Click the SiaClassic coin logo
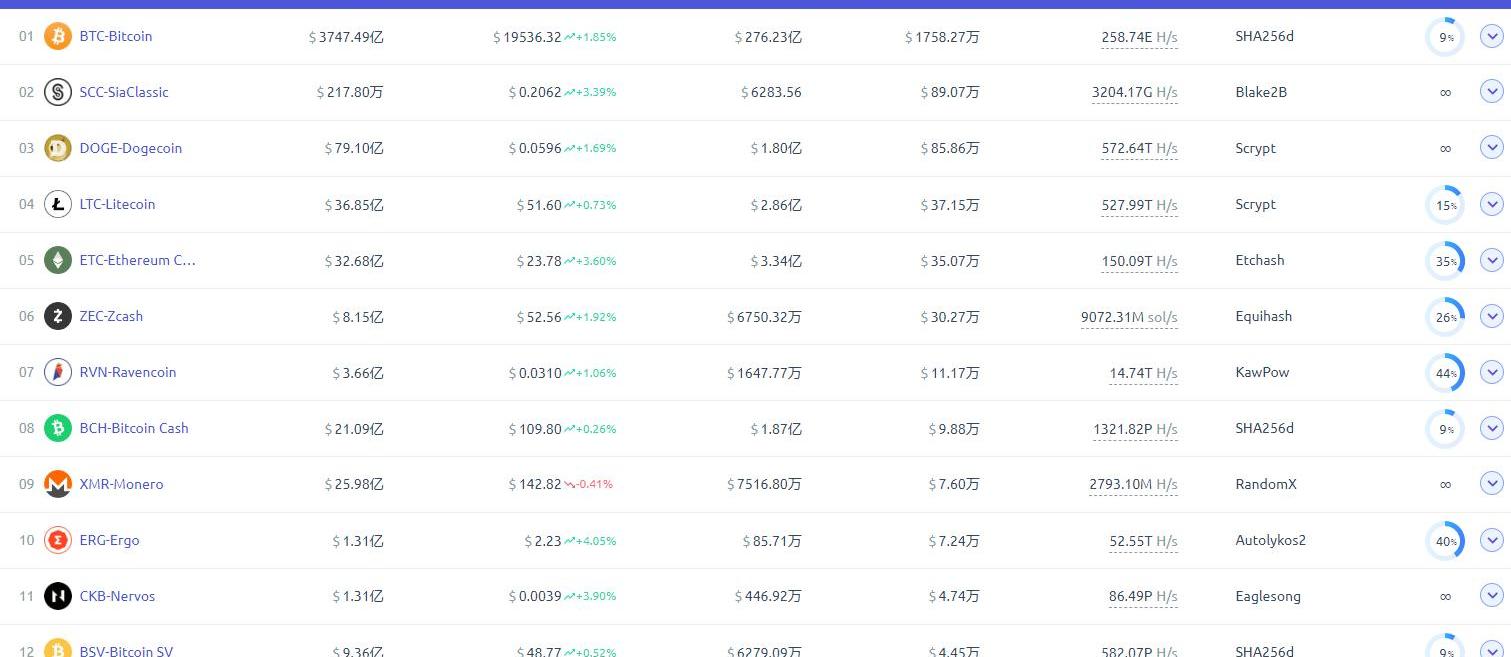1511x657 pixels. point(58,93)
